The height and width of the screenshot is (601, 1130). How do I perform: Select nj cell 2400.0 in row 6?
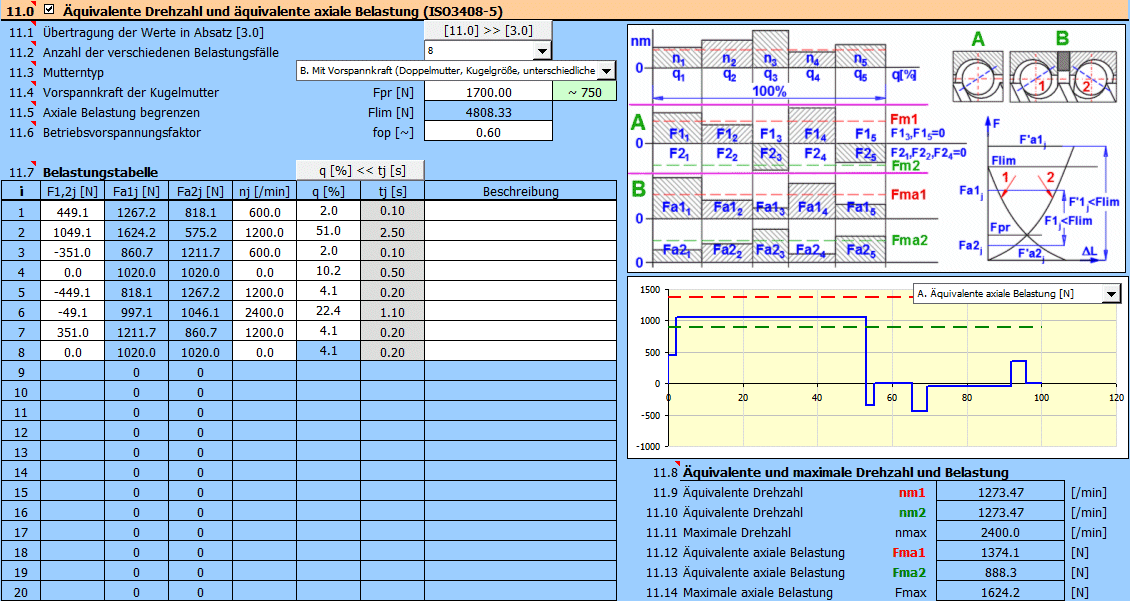click(264, 313)
